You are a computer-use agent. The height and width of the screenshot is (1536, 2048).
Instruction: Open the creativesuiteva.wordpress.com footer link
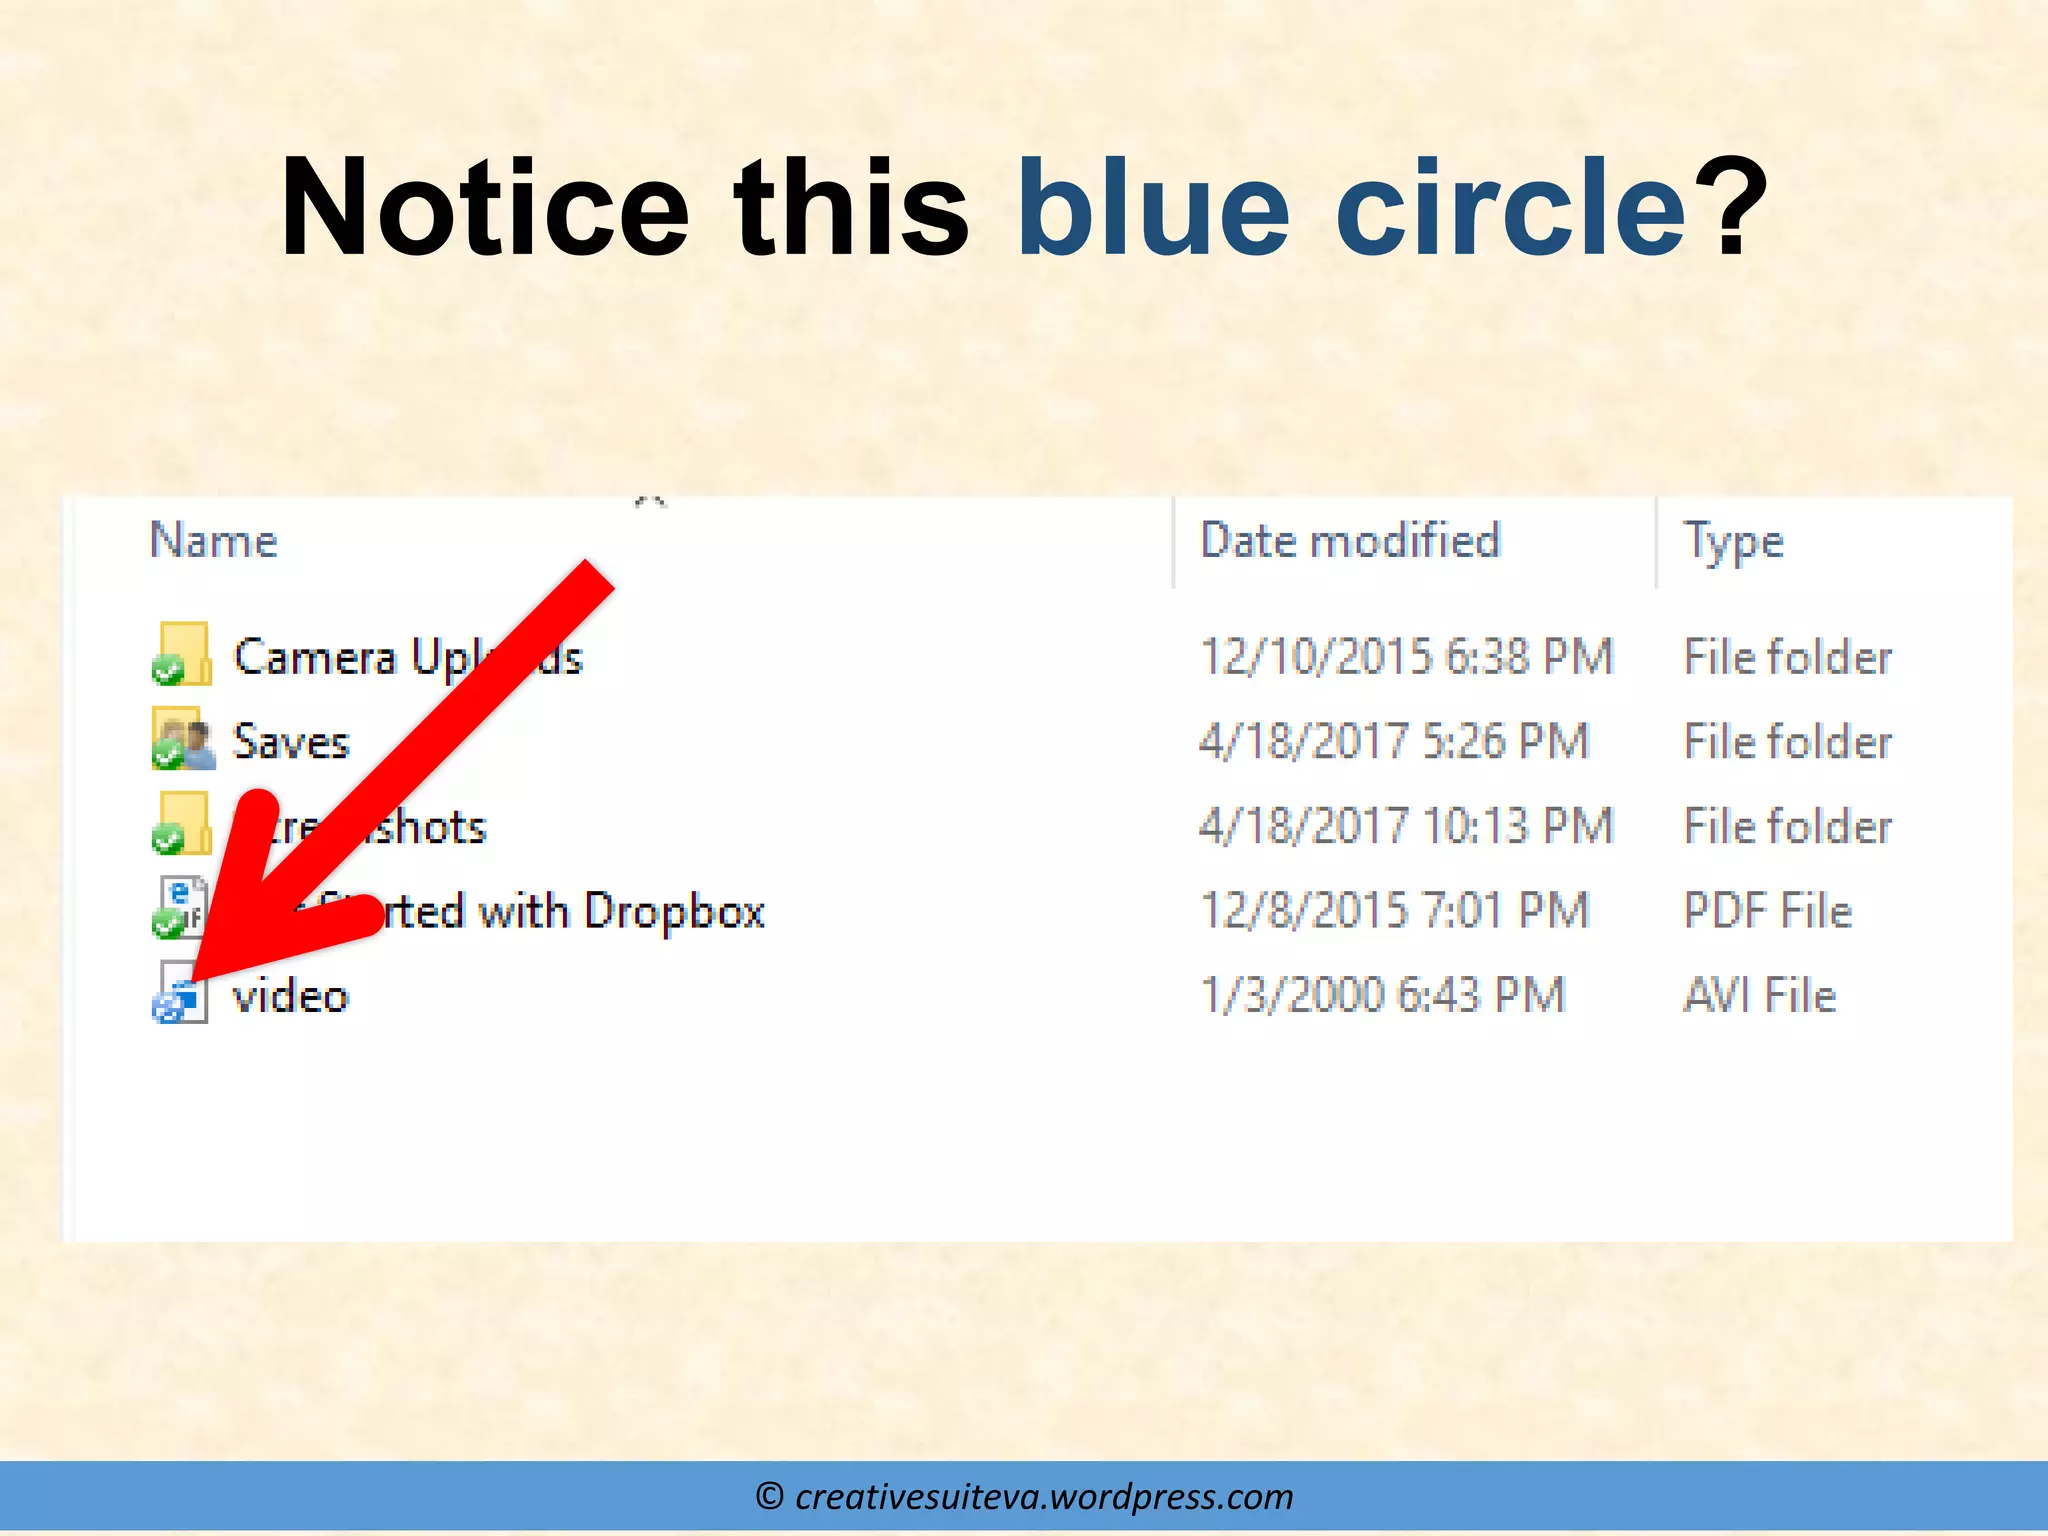[x=1044, y=1496]
